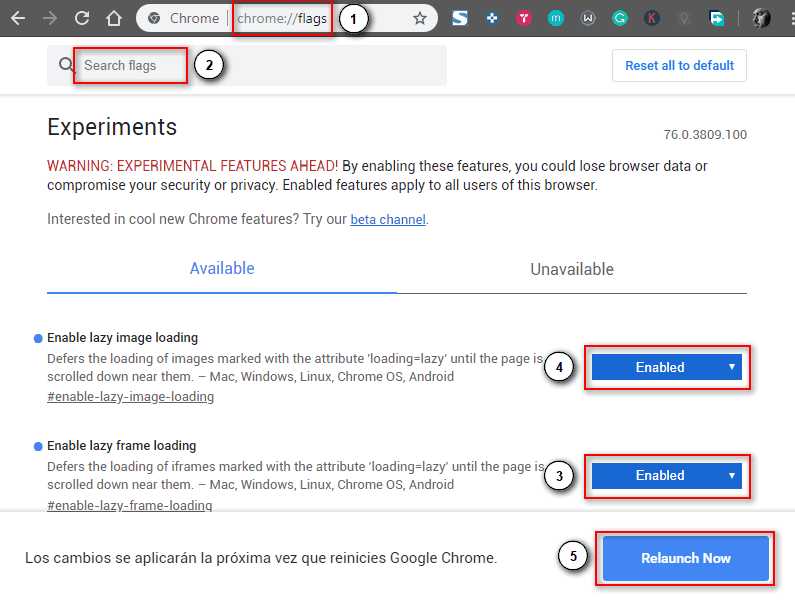The width and height of the screenshot is (795, 601).
Task: Switch to the Available tab
Action: point(222,269)
